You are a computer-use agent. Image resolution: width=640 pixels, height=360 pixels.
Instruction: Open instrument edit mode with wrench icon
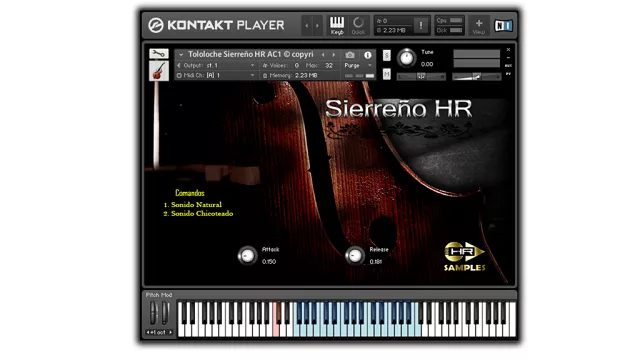159,53
